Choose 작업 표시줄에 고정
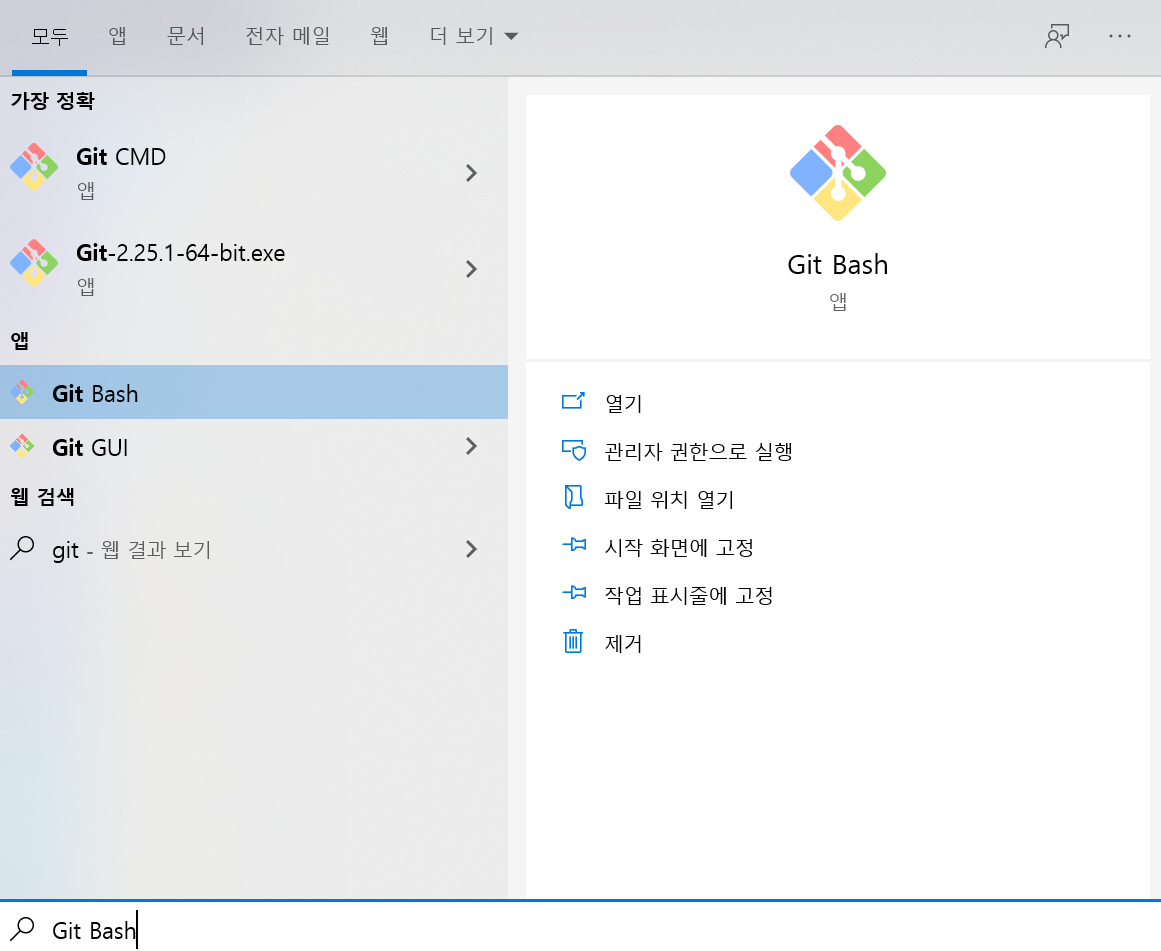This screenshot has width=1161, height=951. pos(689,595)
